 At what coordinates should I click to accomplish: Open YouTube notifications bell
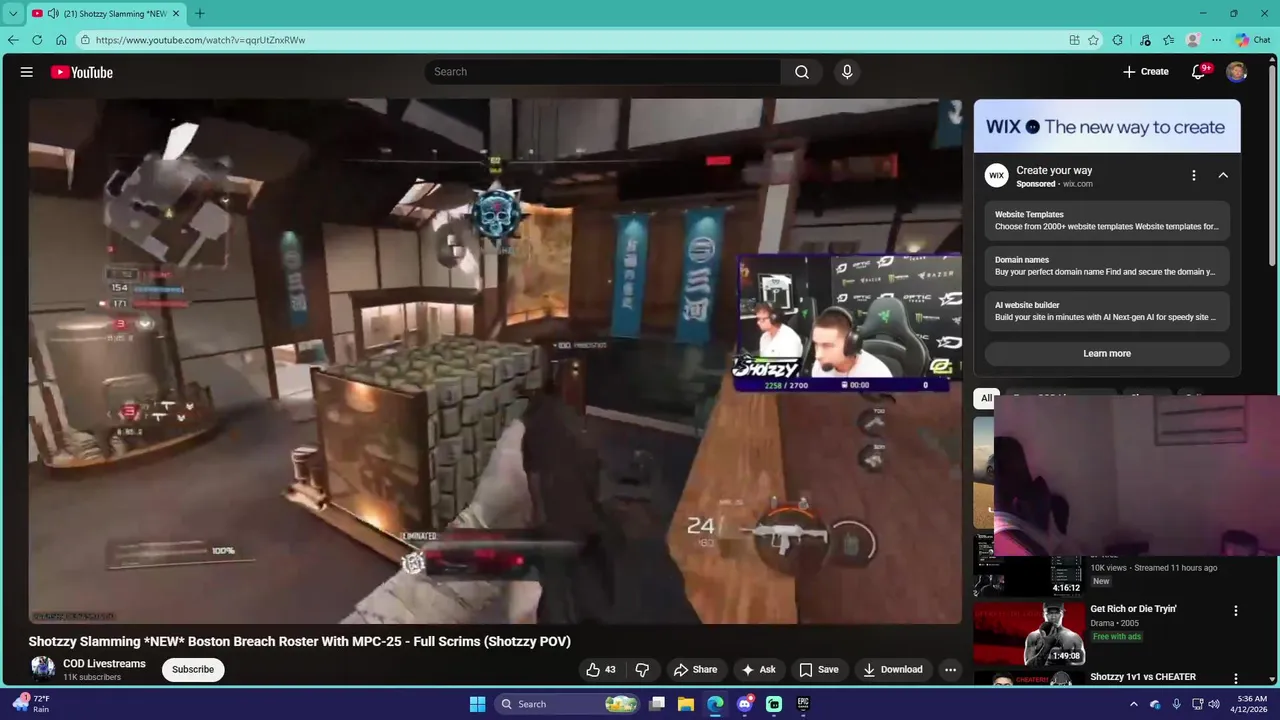point(1199,72)
